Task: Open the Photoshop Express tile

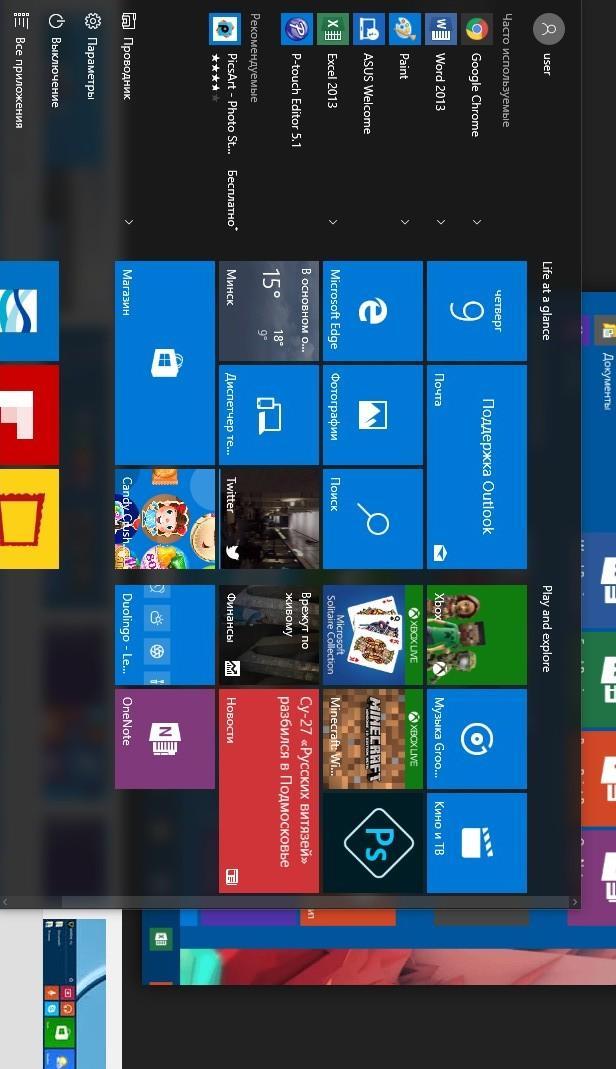Action: tap(372, 843)
